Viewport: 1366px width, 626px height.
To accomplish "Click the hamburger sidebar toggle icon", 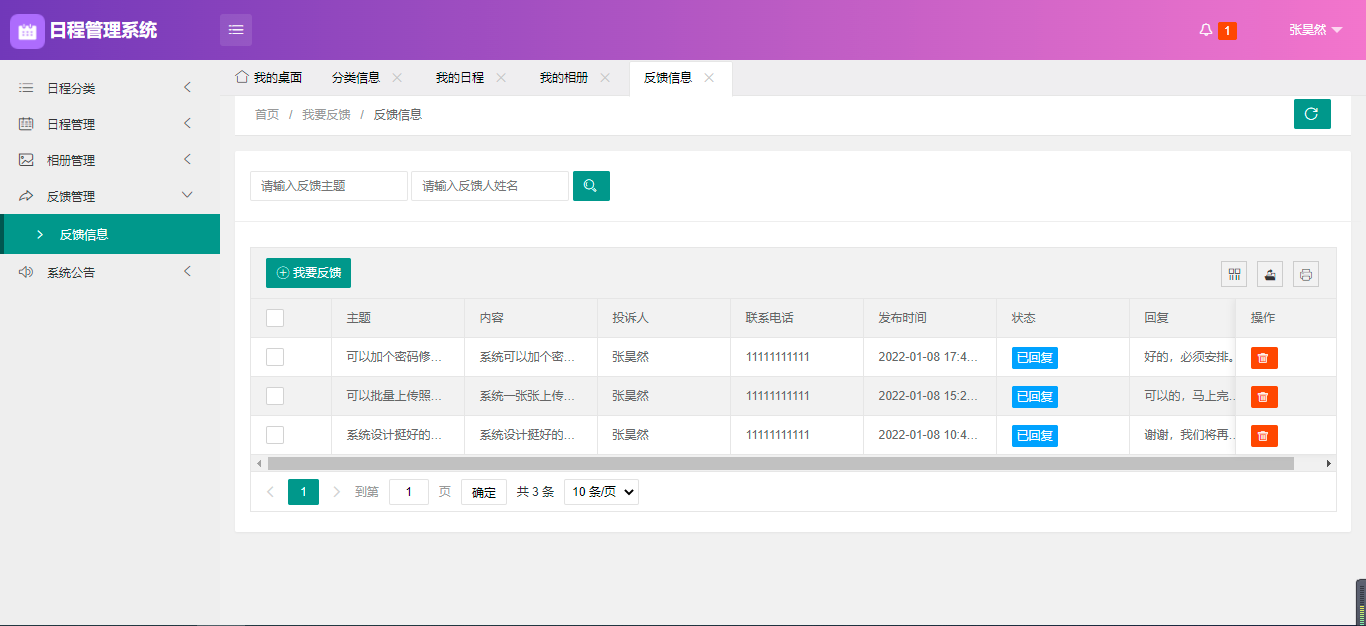I will (x=236, y=30).
